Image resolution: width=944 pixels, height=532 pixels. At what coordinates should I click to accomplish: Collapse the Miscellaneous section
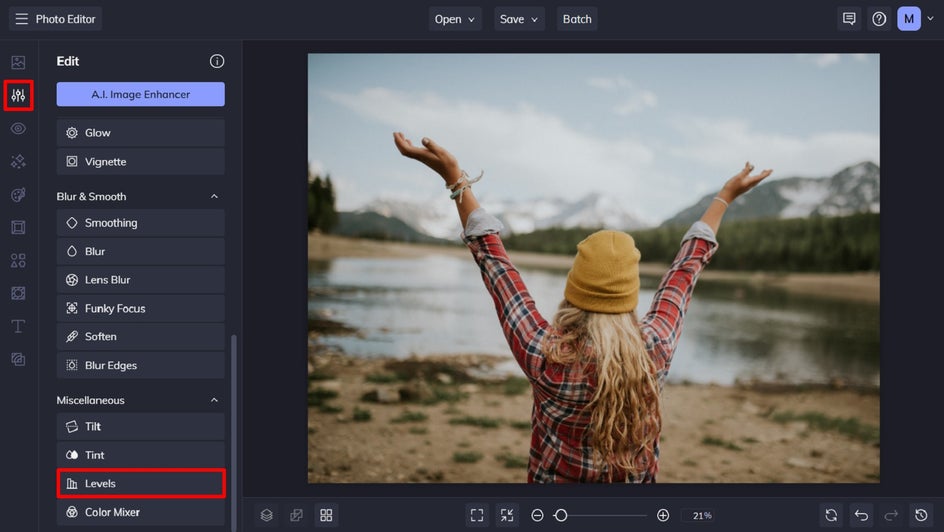click(x=214, y=401)
